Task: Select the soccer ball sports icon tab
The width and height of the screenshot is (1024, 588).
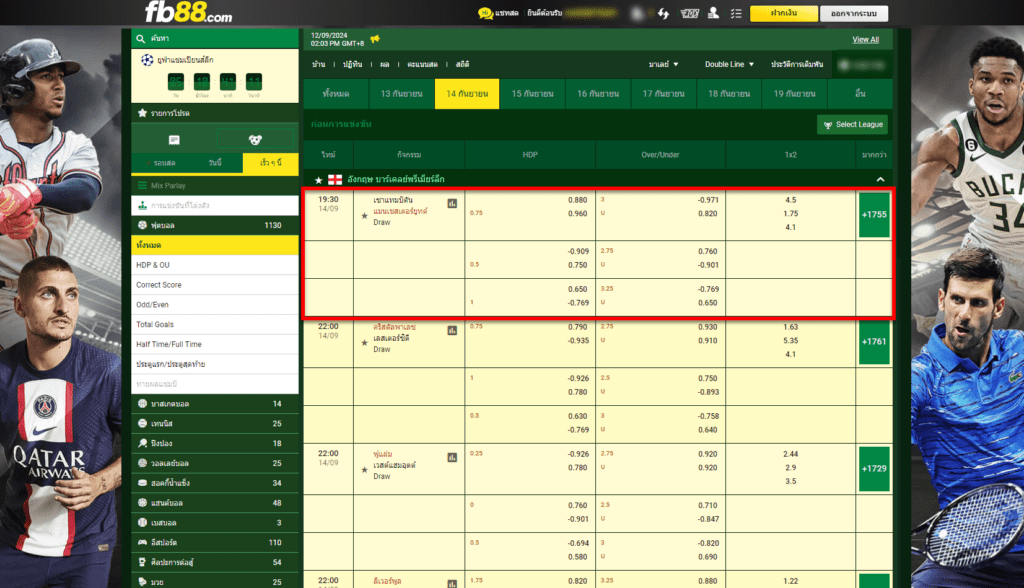Action: pos(255,140)
